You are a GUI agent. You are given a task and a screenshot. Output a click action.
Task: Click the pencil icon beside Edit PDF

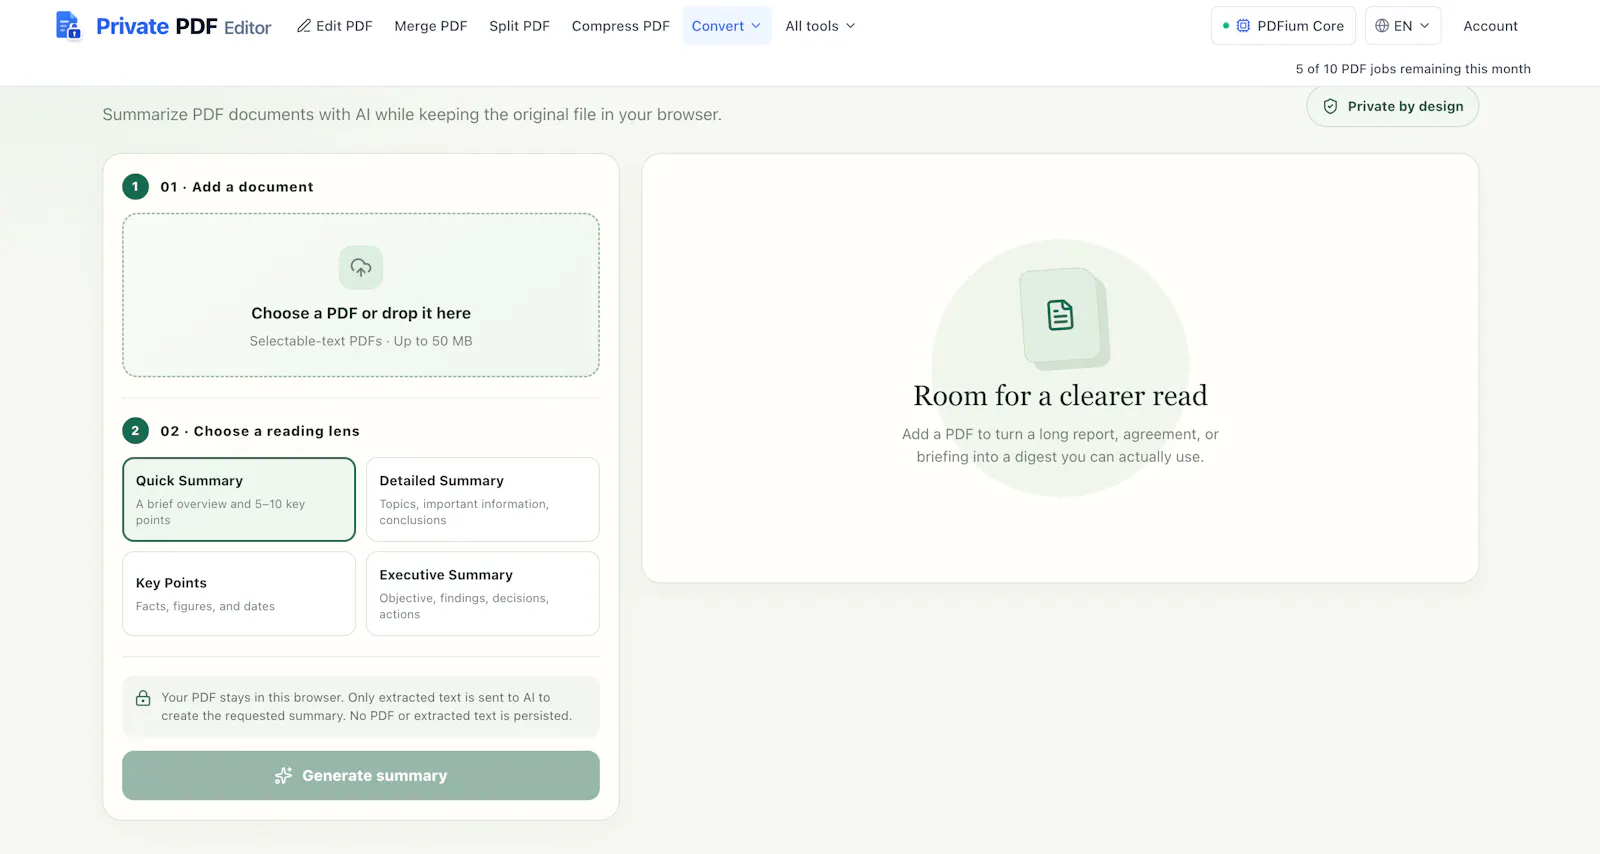[x=304, y=26]
